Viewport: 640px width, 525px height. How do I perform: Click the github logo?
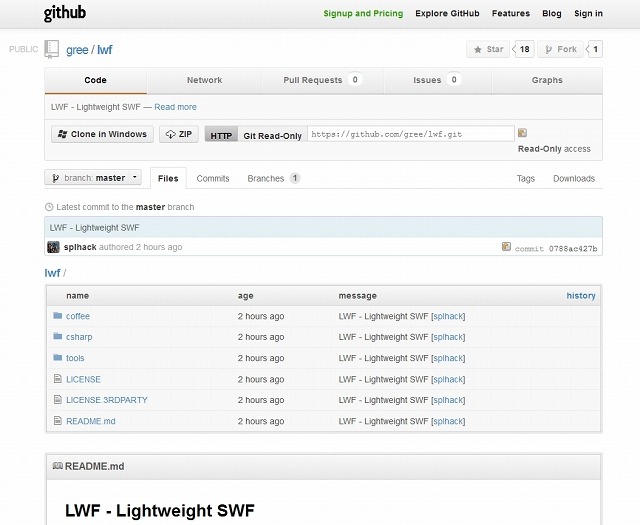click(64, 13)
